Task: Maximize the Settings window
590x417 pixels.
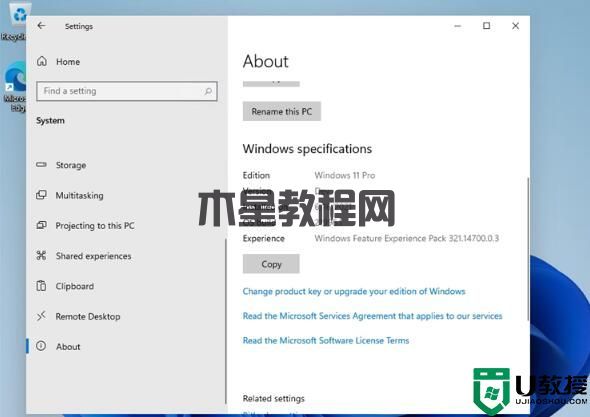Action: pos(487,26)
